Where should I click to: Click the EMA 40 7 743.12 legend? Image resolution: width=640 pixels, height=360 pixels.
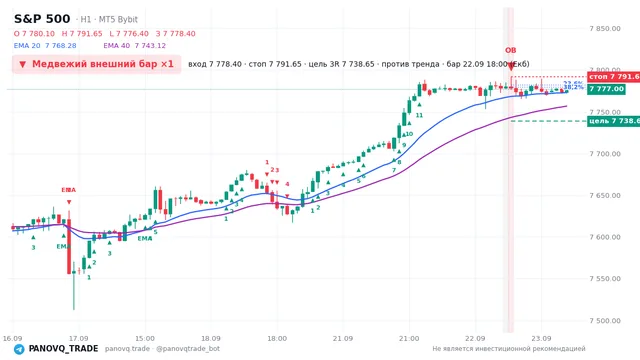[135, 46]
